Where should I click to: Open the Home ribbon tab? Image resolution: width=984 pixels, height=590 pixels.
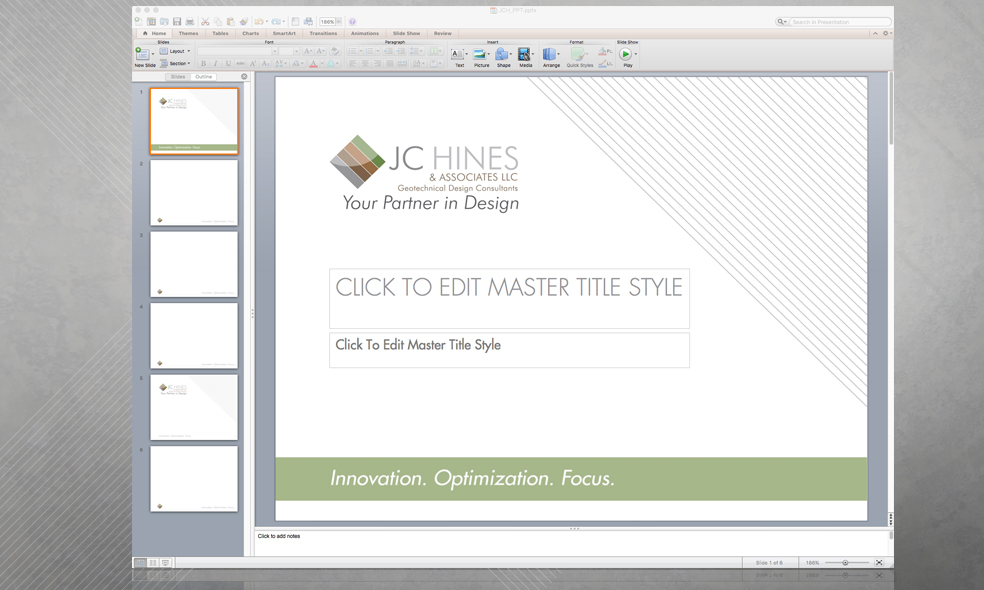coord(154,33)
